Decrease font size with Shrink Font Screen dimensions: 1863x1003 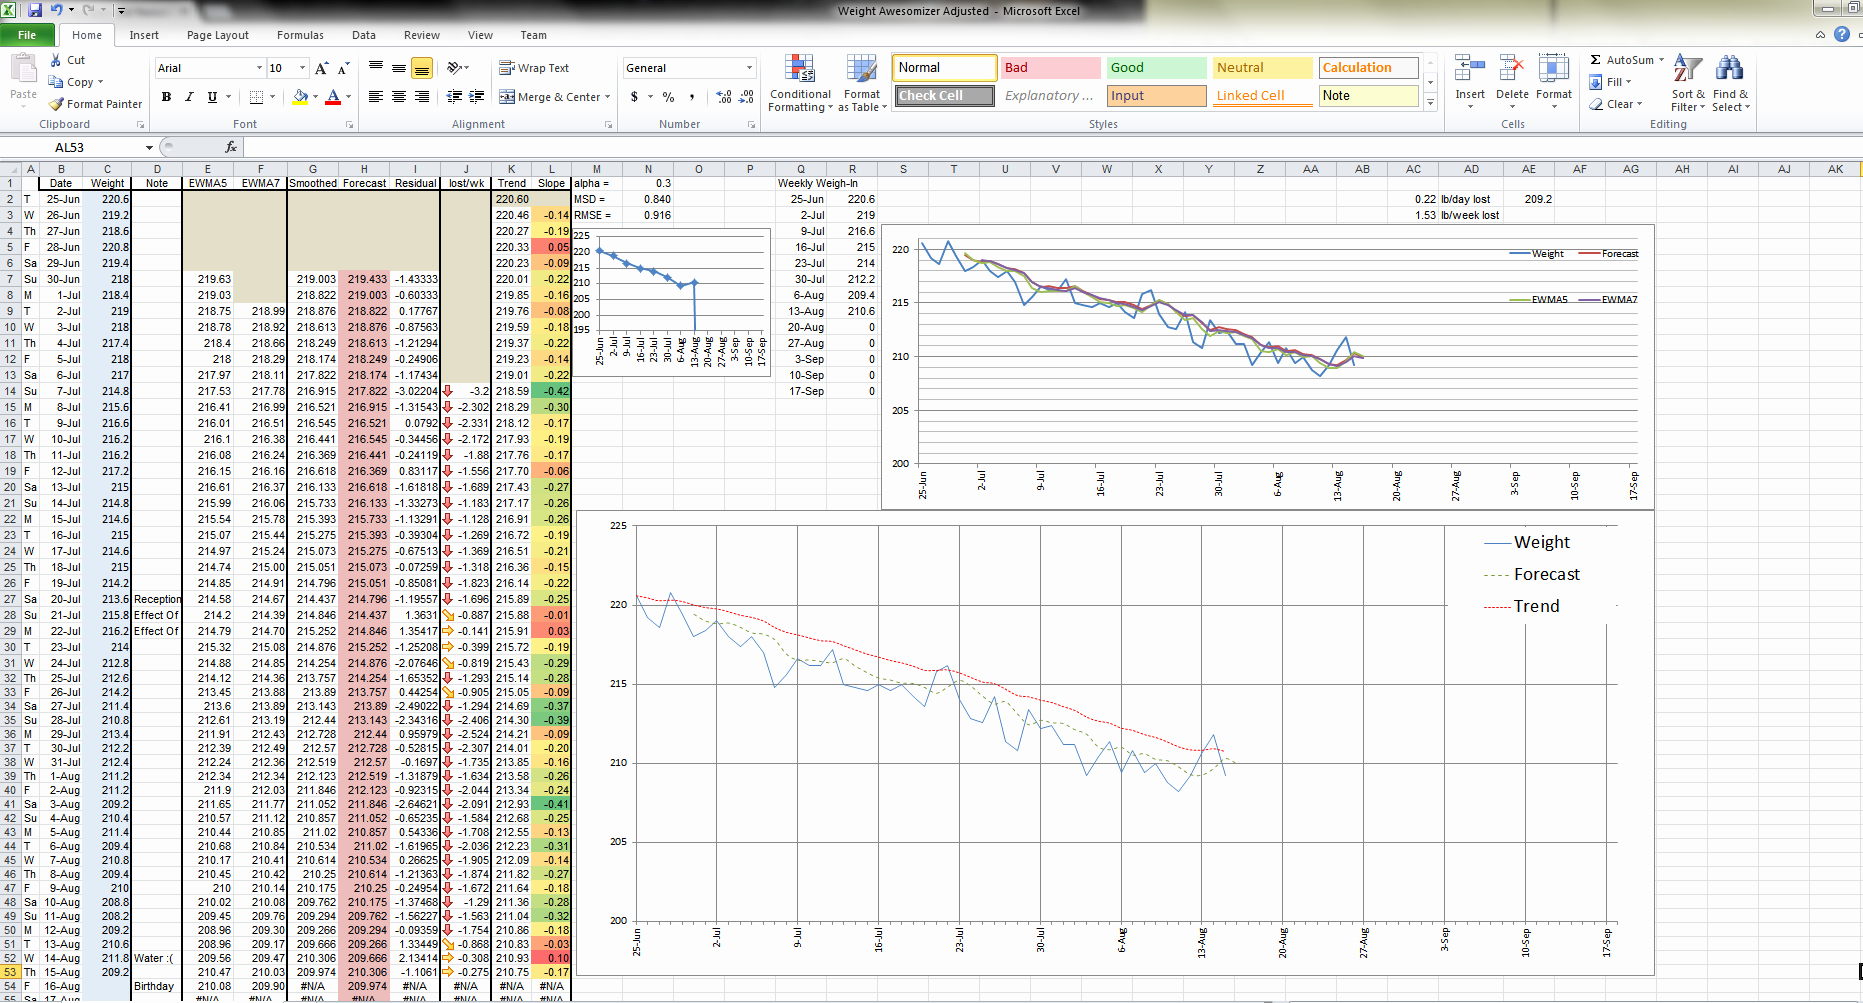[x=343, y=68]
